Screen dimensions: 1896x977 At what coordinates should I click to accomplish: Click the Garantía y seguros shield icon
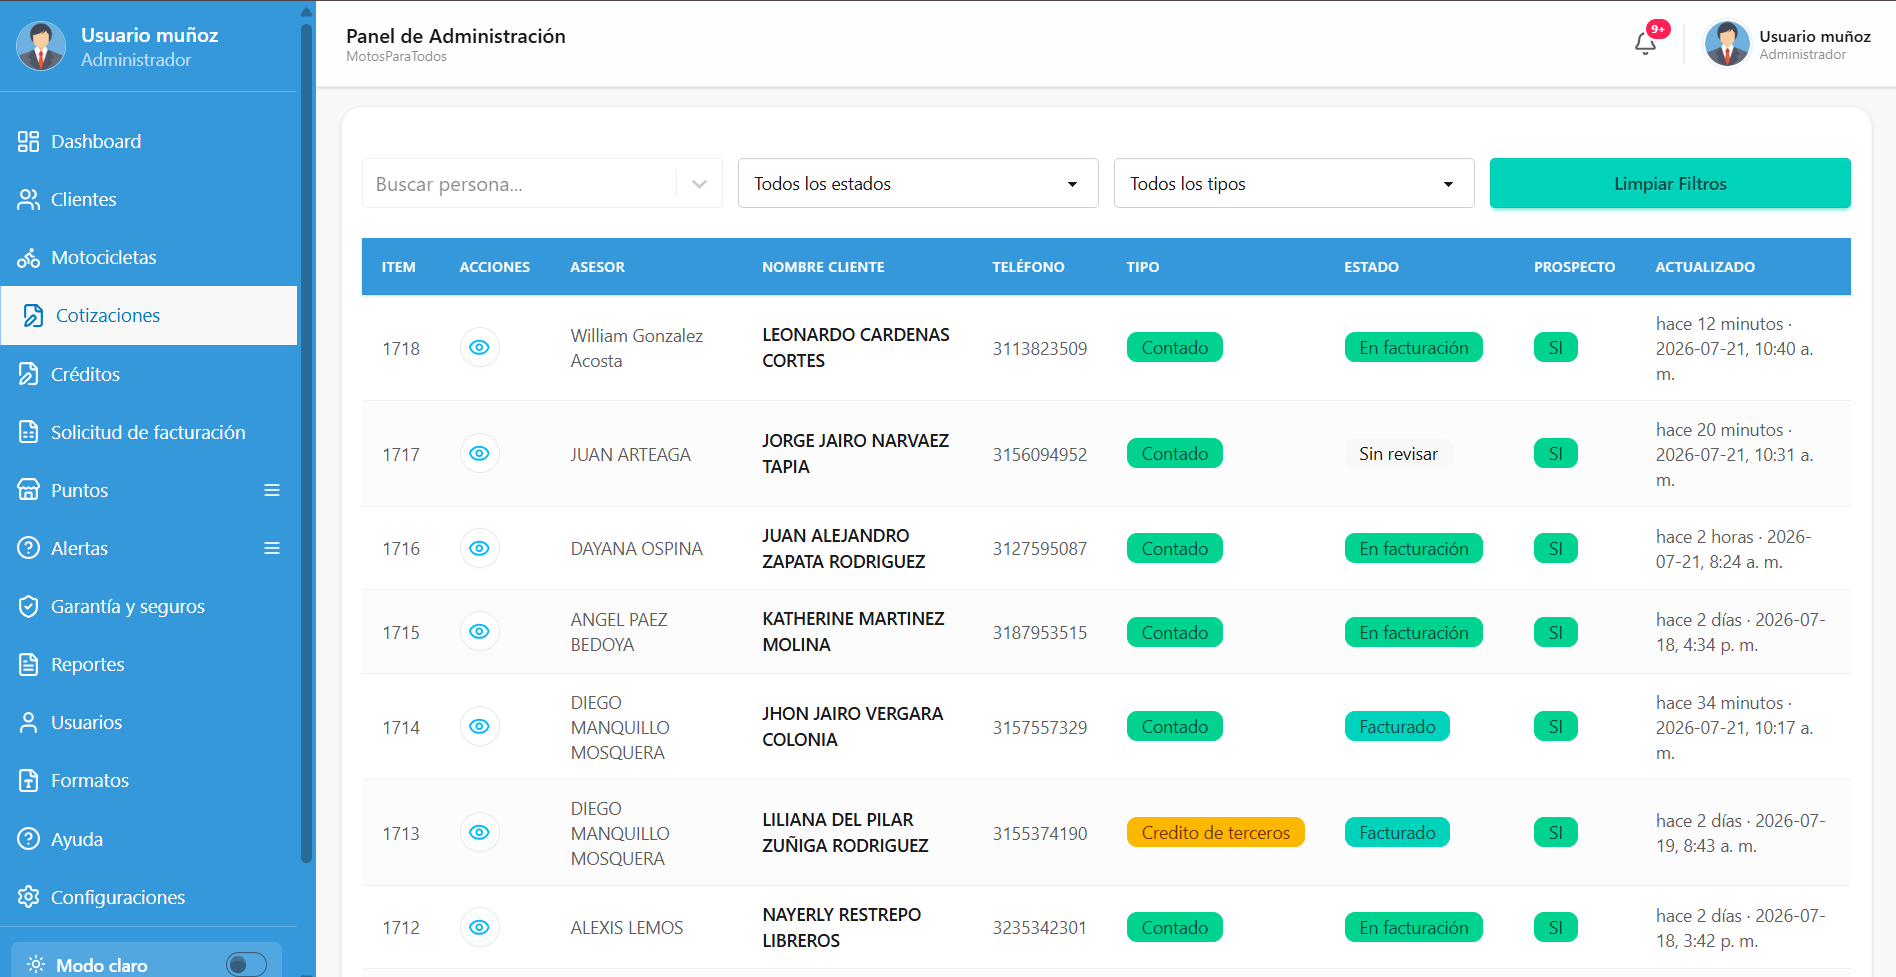[28, 606]
